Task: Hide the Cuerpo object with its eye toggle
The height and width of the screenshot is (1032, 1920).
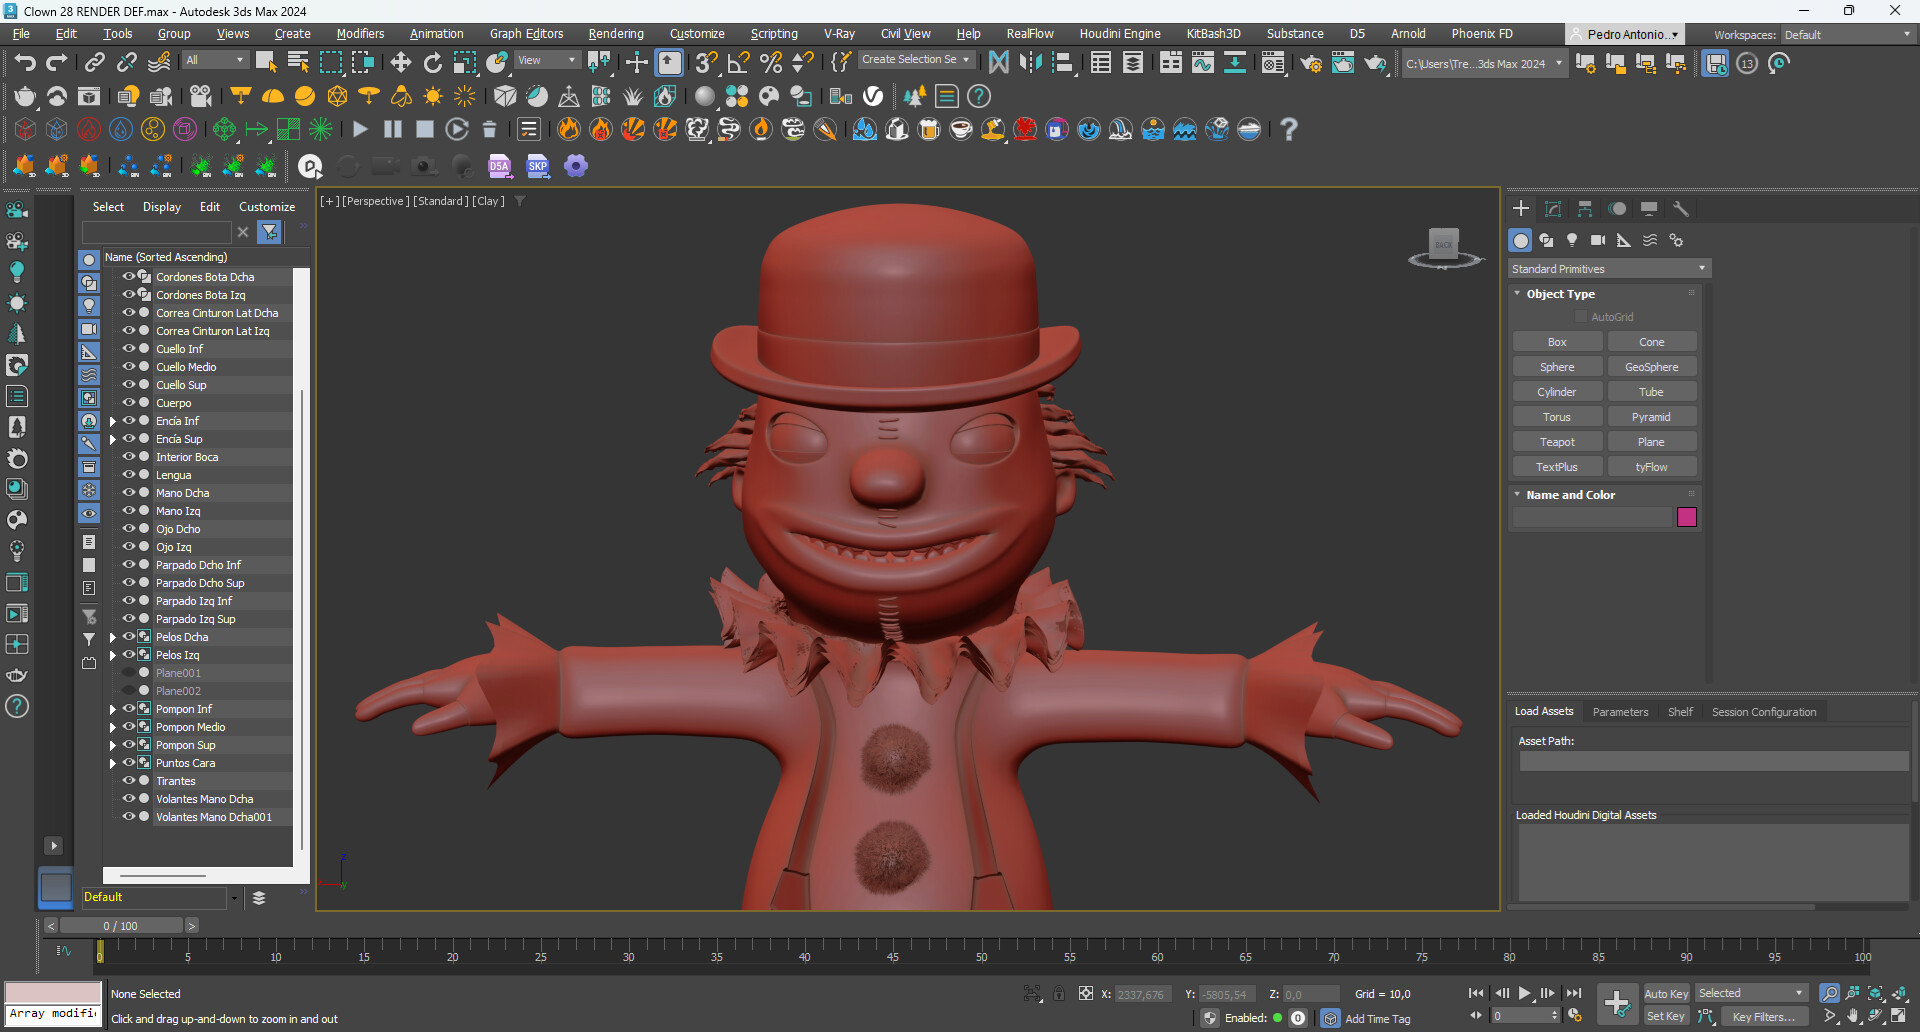Action: (129, 402)
